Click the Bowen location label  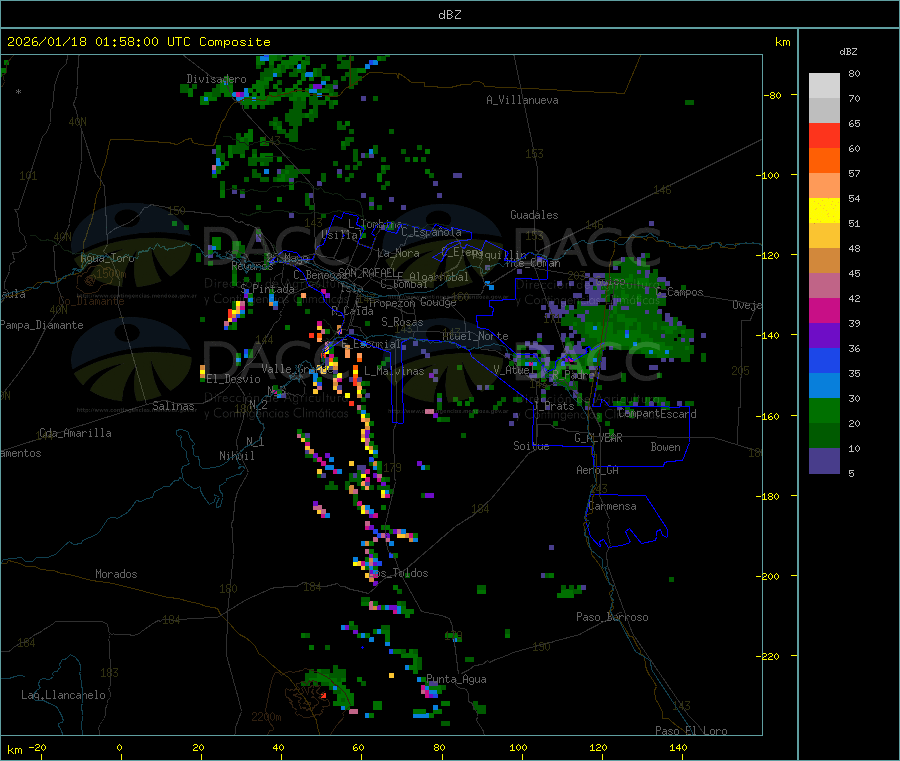click(x=666, y=447)
